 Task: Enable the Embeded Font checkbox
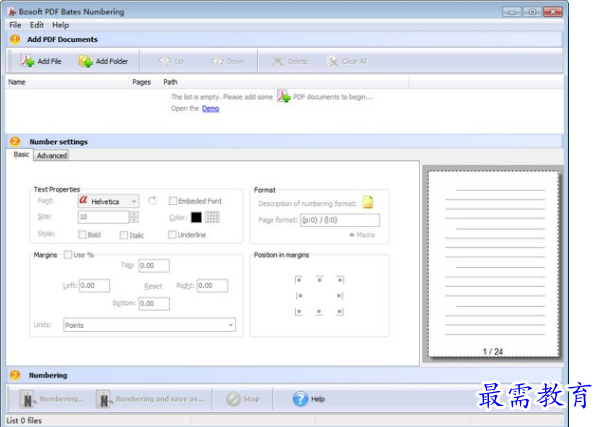coord(173,201)
